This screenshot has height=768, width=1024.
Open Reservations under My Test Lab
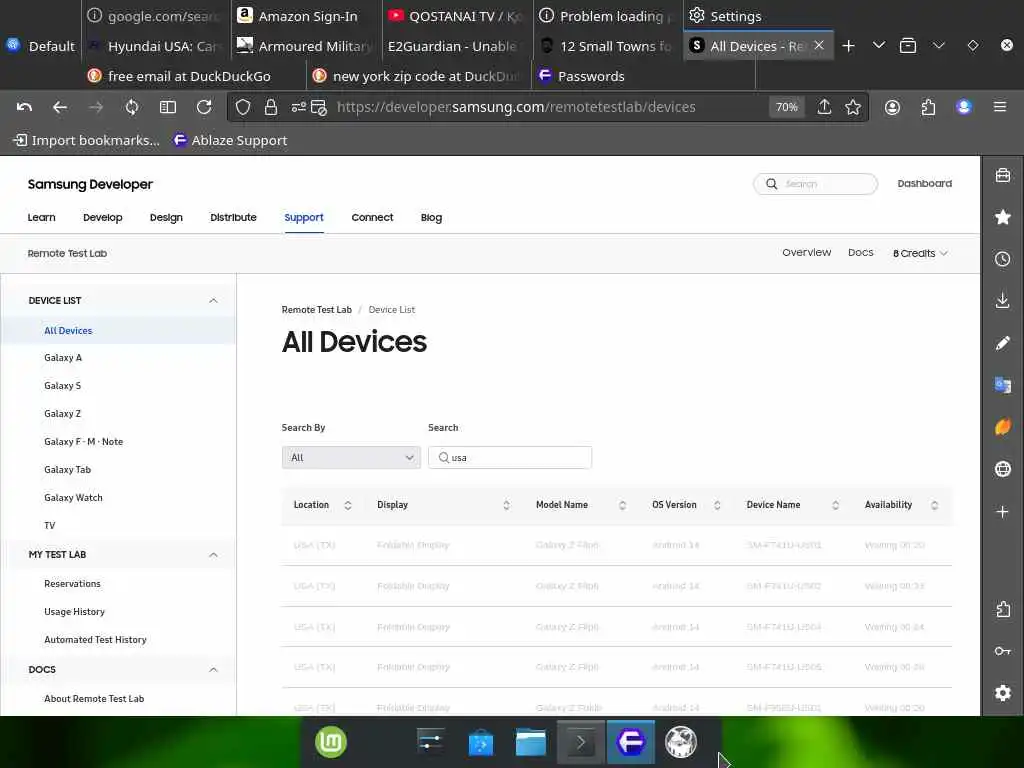point(72,584)
